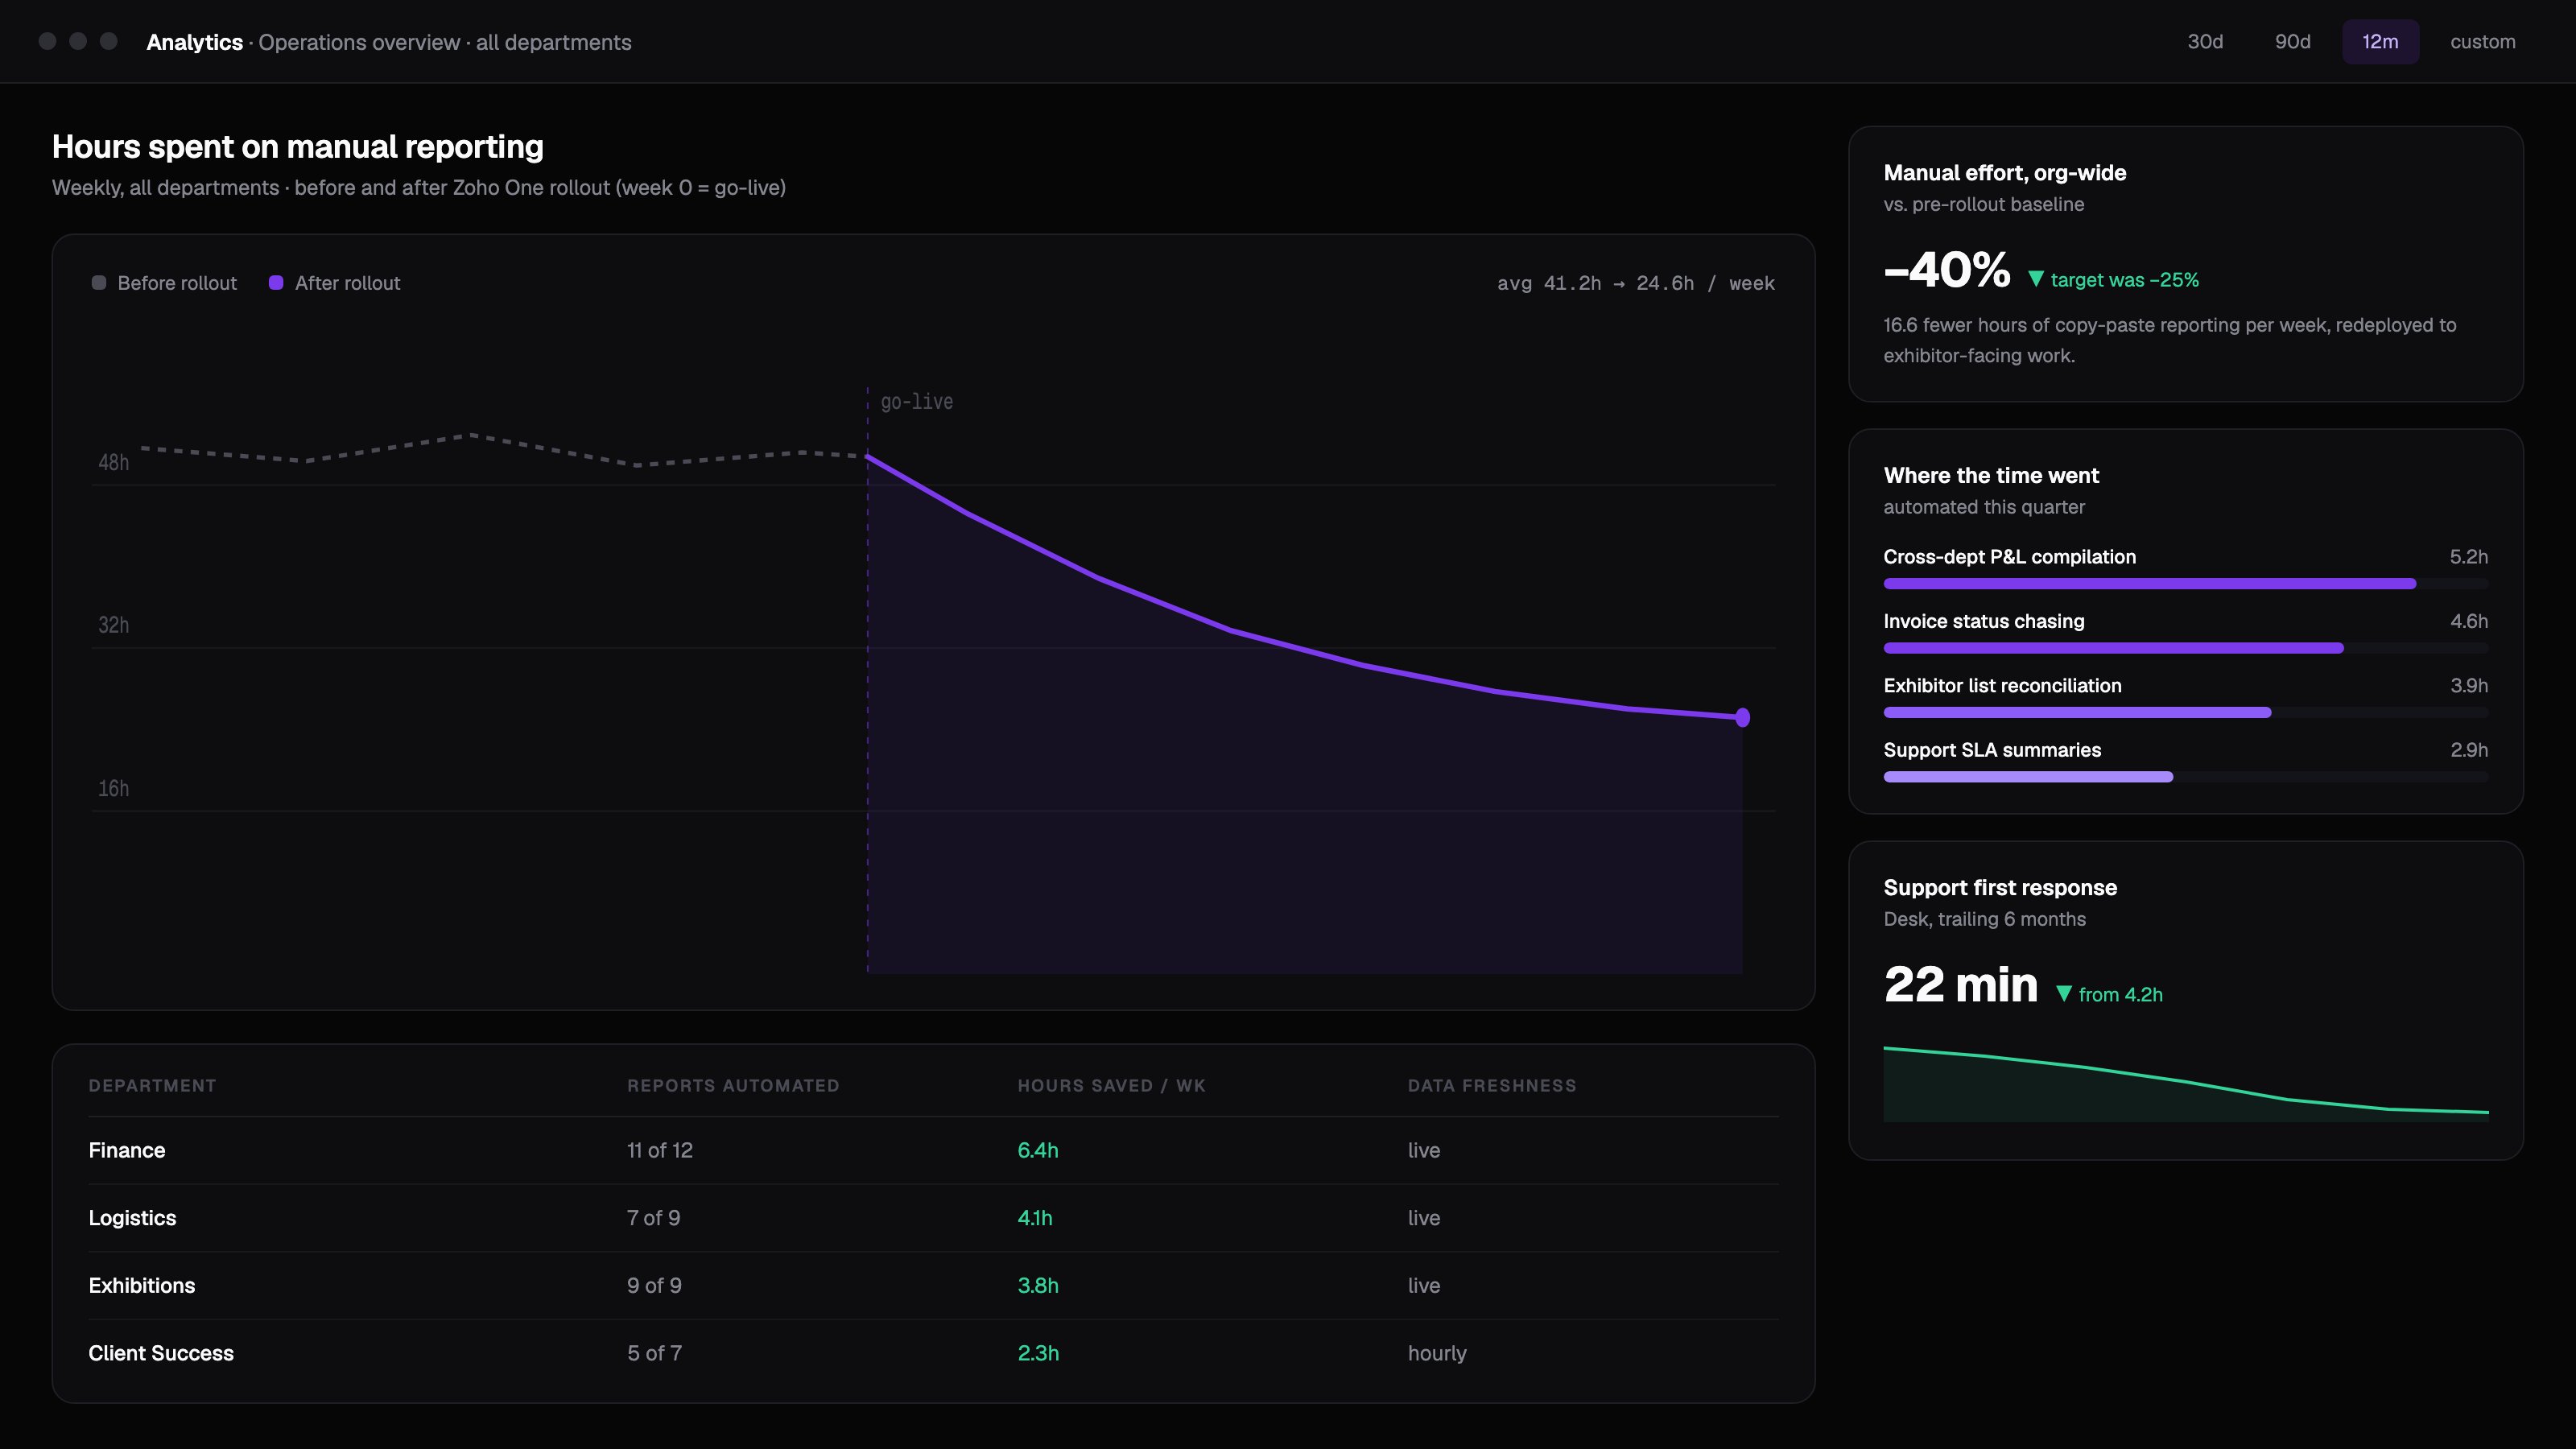Click the 'hourly' data freshness value
Viewport: 2576px width, 1449px height.
[x=1437, y=1353]
